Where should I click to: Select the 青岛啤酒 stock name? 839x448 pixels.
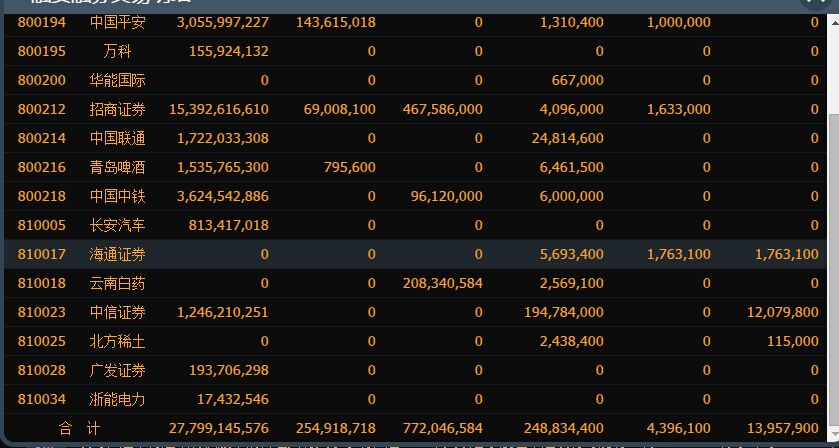click(x=117, y=167)
